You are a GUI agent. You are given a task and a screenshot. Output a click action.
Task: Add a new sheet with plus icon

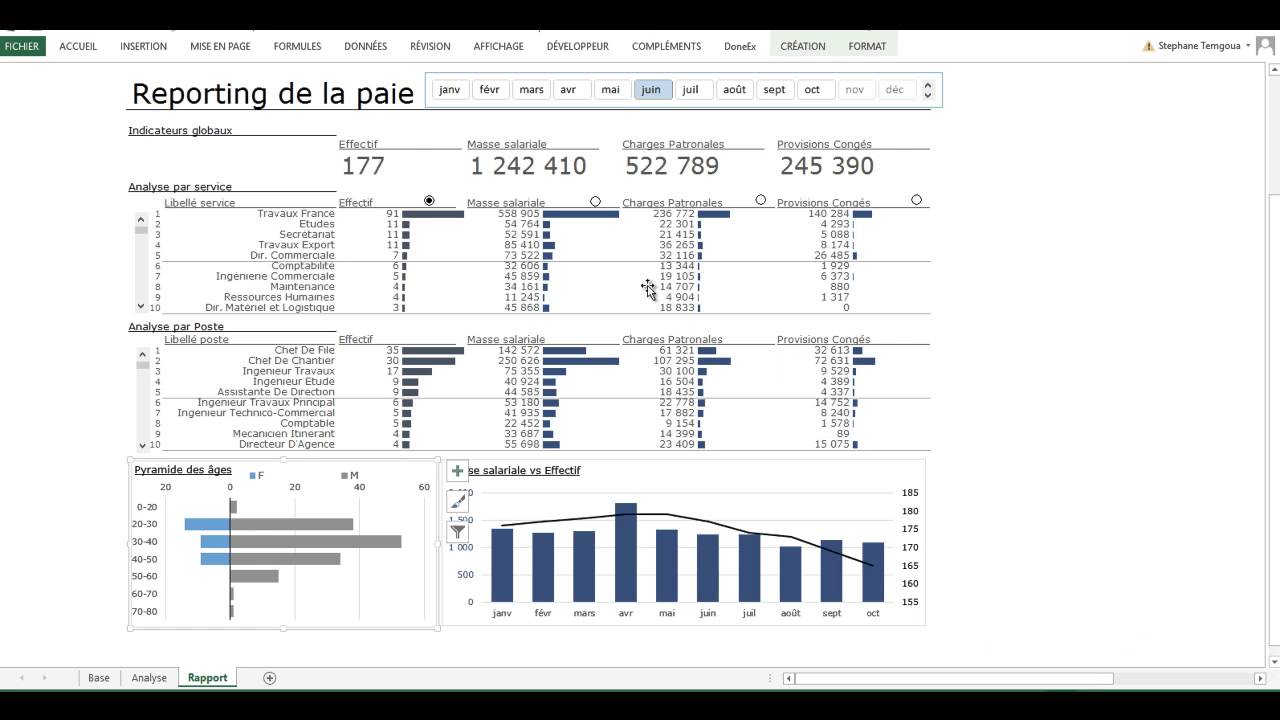point(269,678)
